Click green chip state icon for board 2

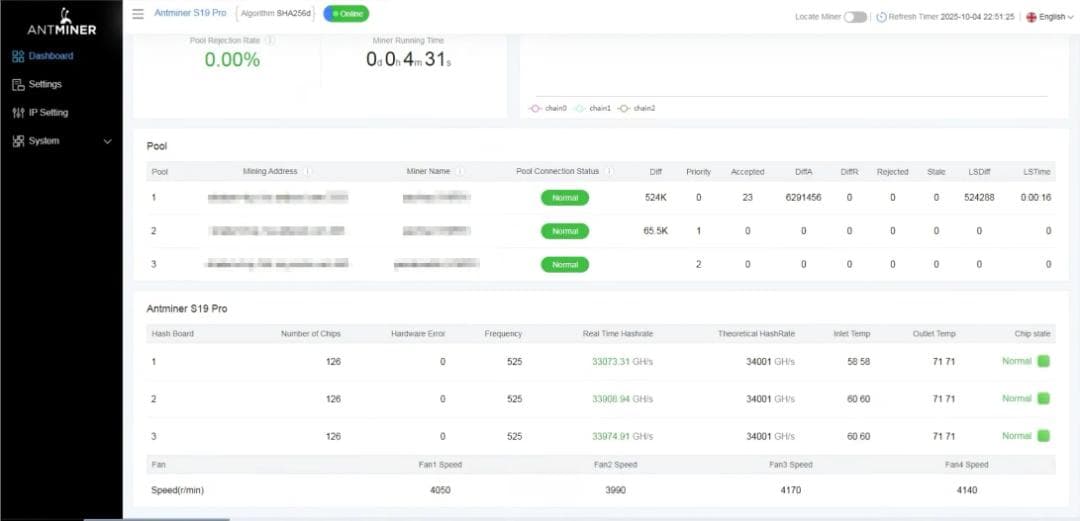(x=1043, y=398)
